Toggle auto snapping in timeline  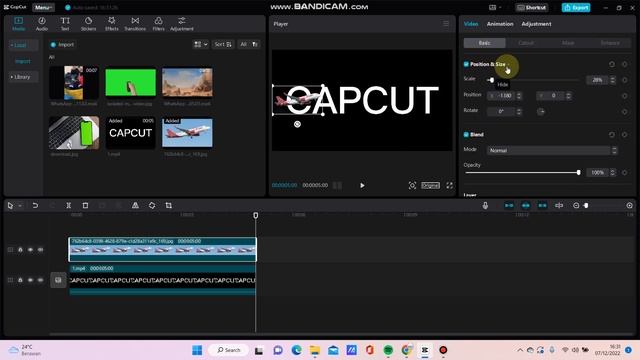pyautogui.click(x=526, y=205)
